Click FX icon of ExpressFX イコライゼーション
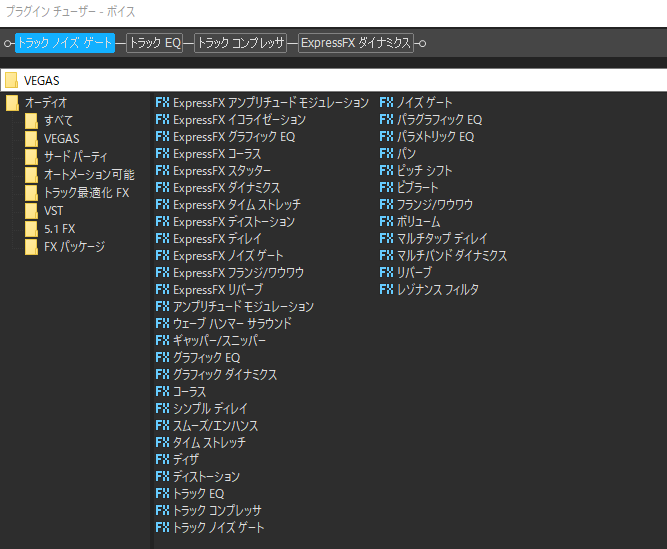 coord(162,119)
